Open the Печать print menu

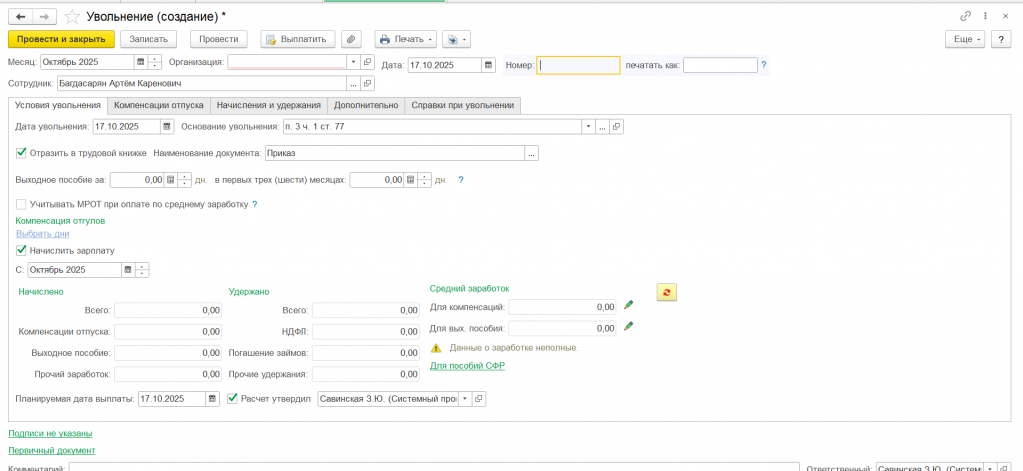tap(406, 39)
